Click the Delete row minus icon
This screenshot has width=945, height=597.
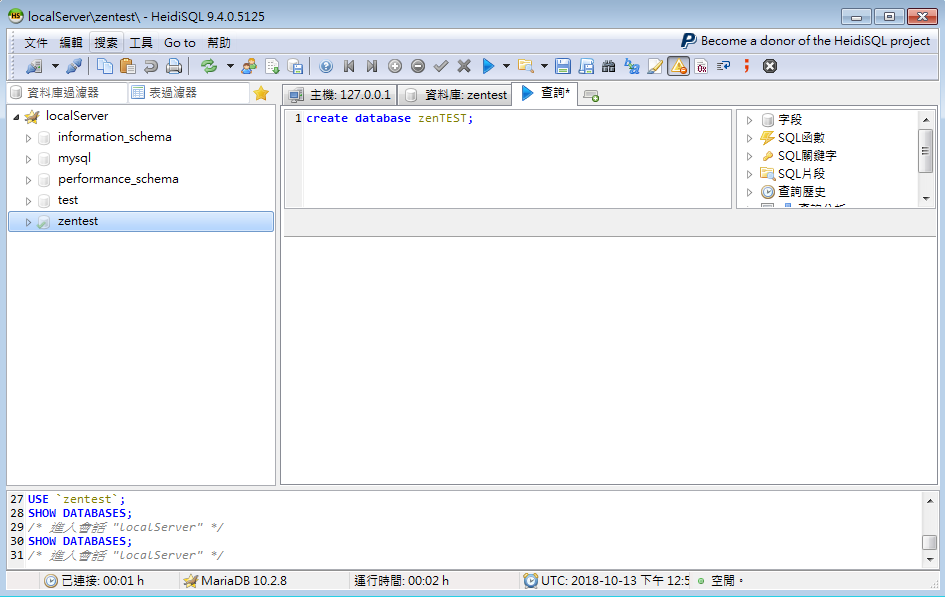coord(418,66)
